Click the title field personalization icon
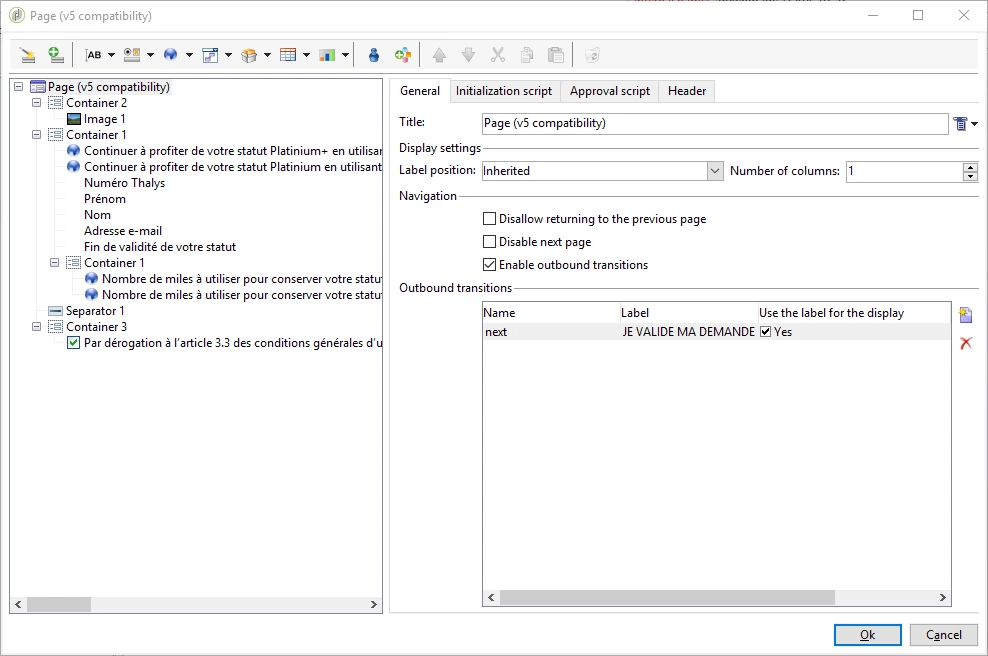This screenshot has height=656, width=988. tap(960, 124)
